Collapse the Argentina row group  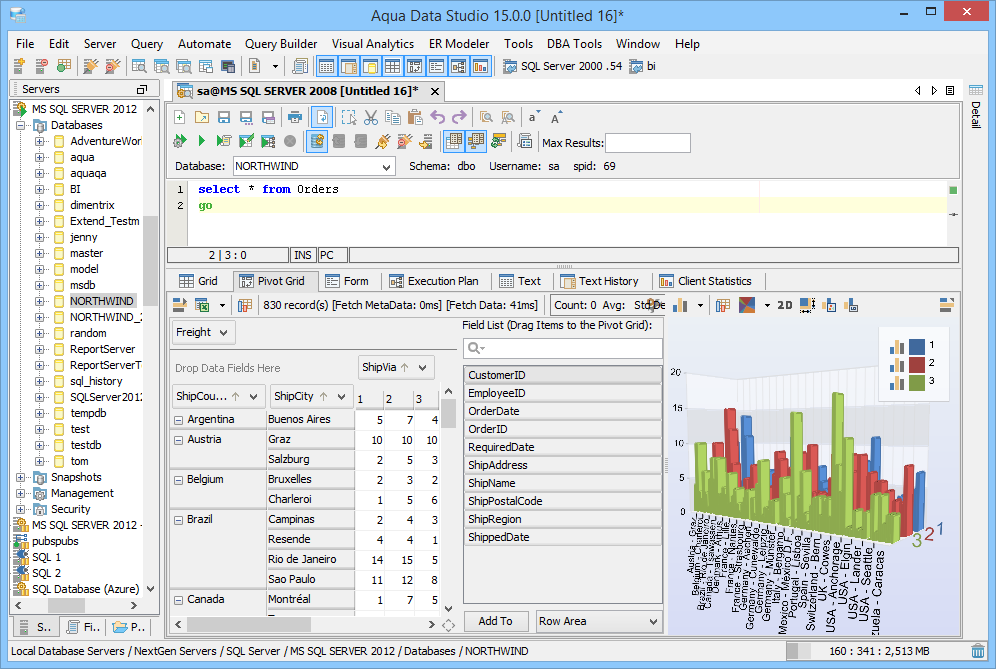(178, 420)
